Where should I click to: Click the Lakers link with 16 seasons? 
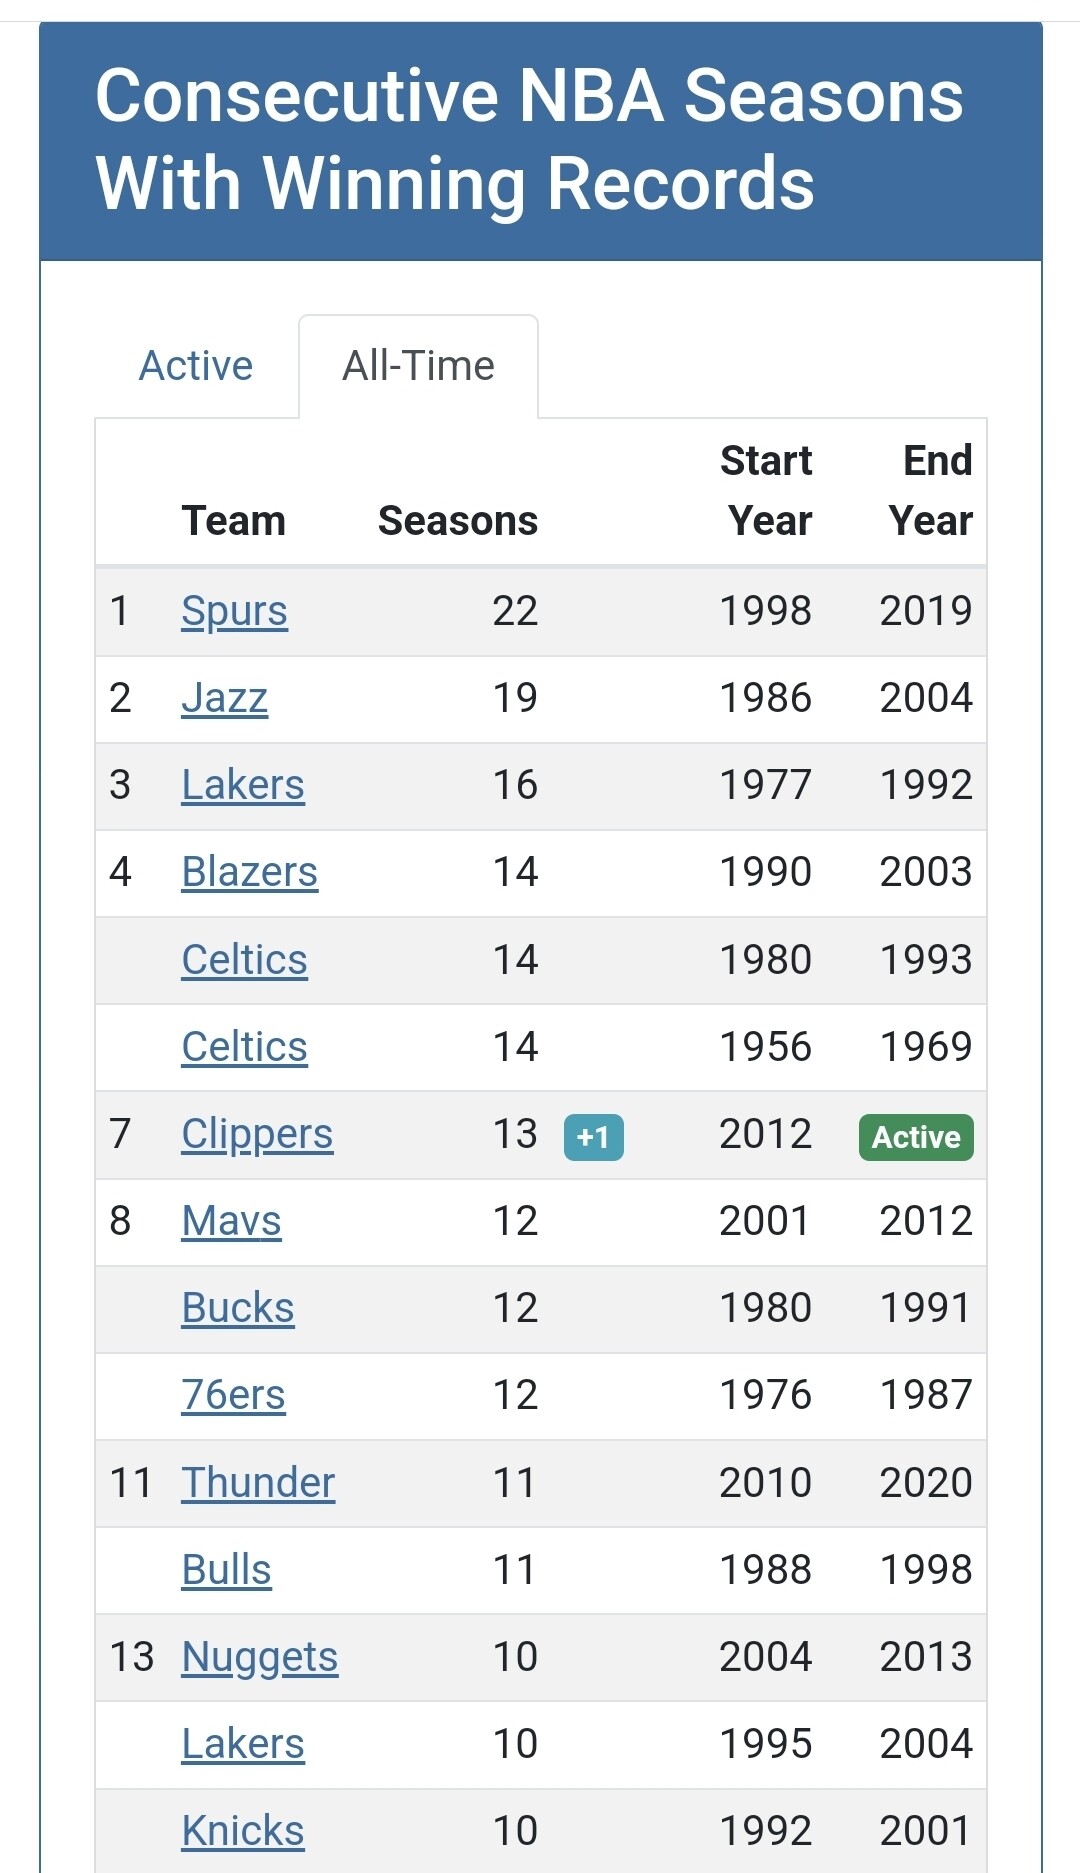point(243,785)
